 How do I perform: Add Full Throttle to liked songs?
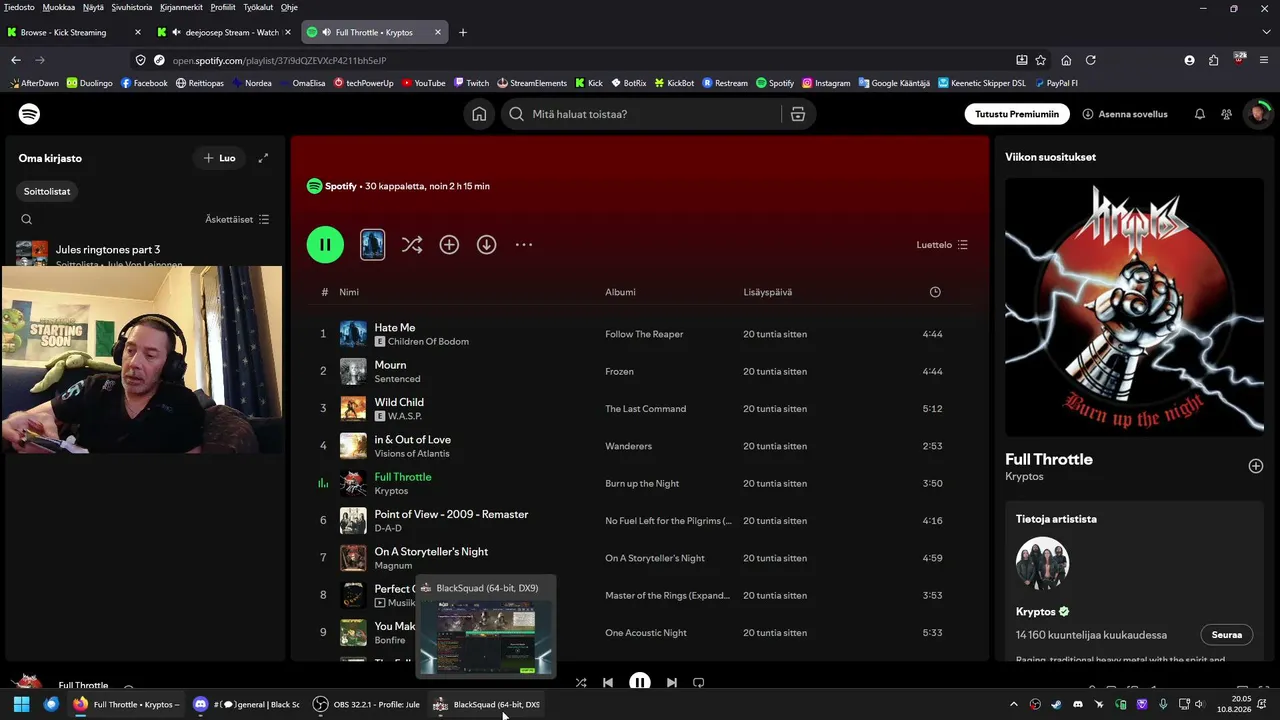tap(1256, 466)
